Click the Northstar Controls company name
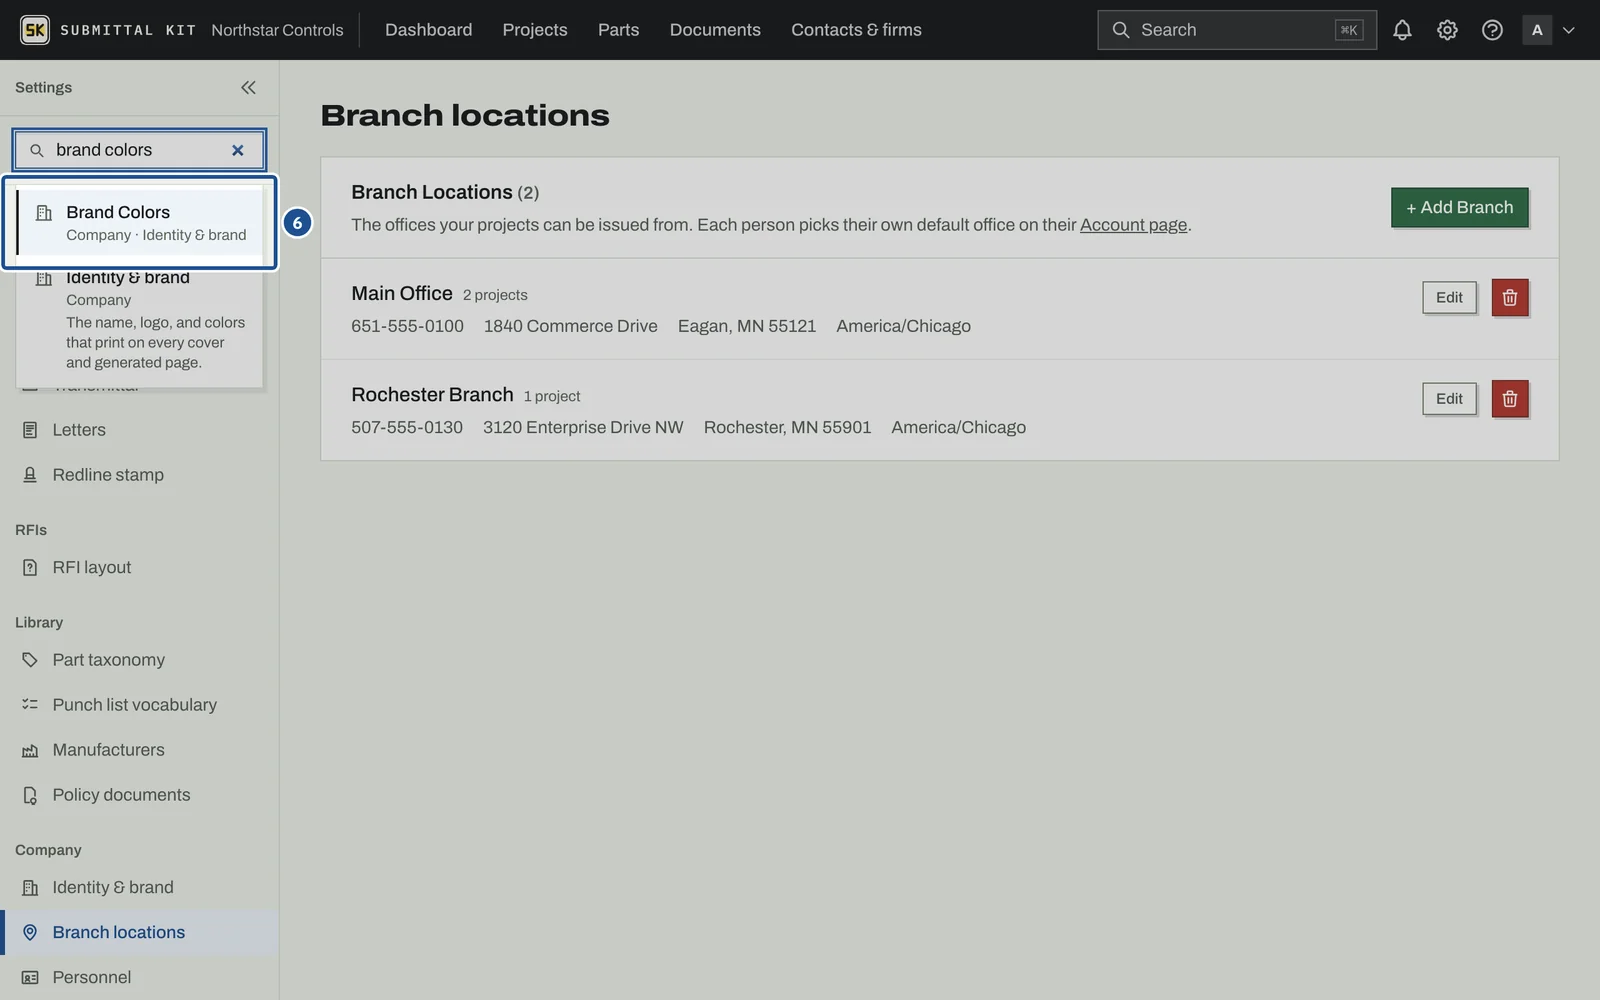Viewport: 1600px width, 1000px height. pos(277,30)
